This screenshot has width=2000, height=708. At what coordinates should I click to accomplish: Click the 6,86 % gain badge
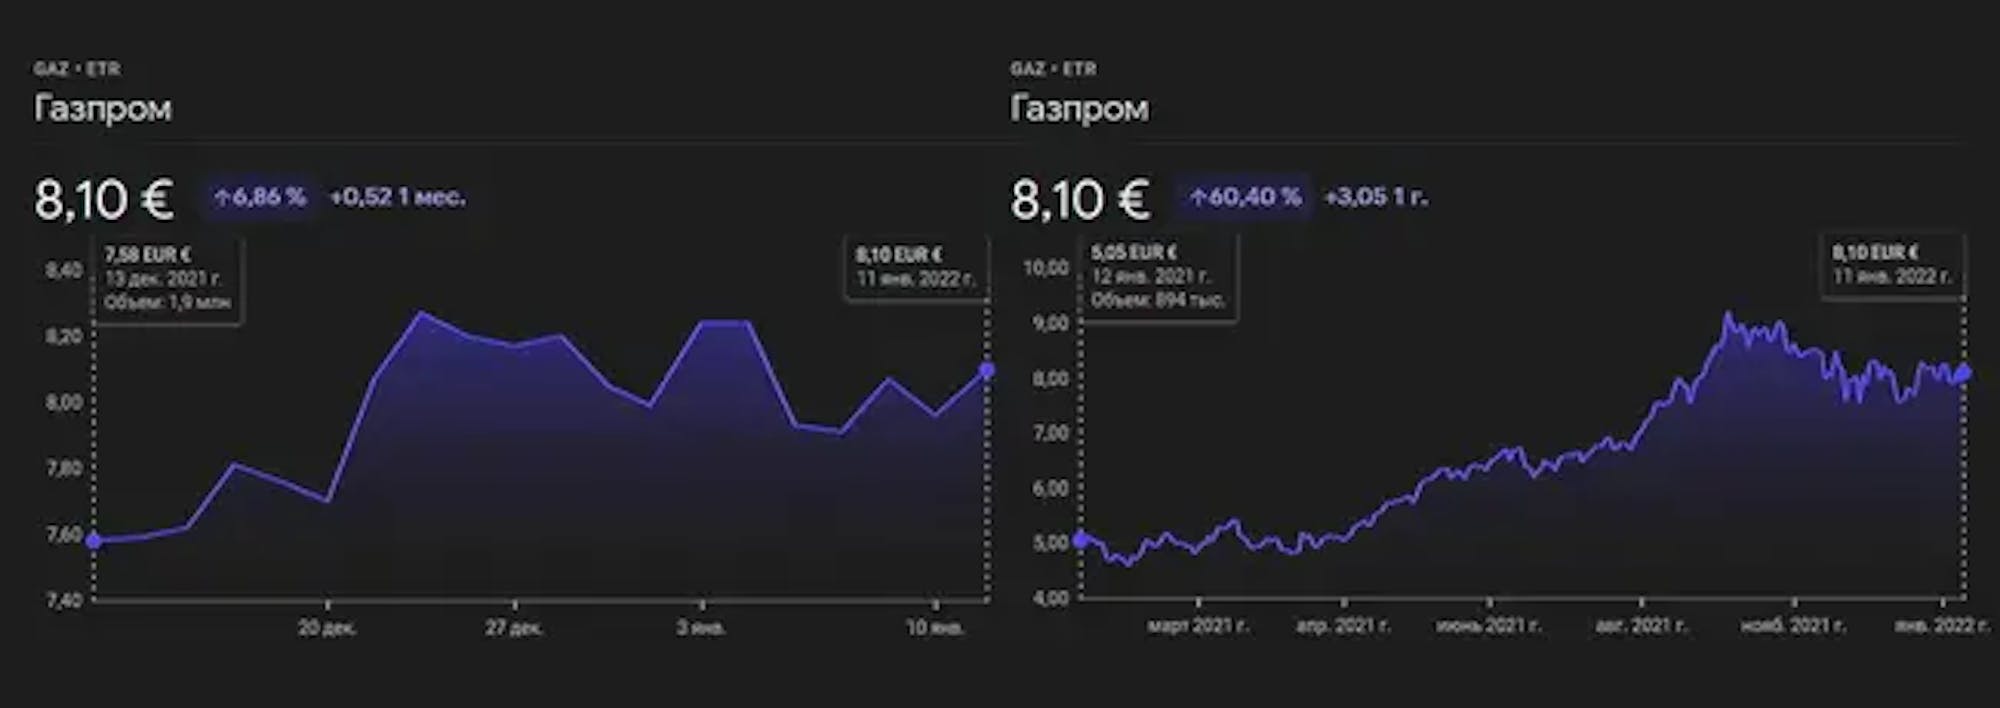259,197
